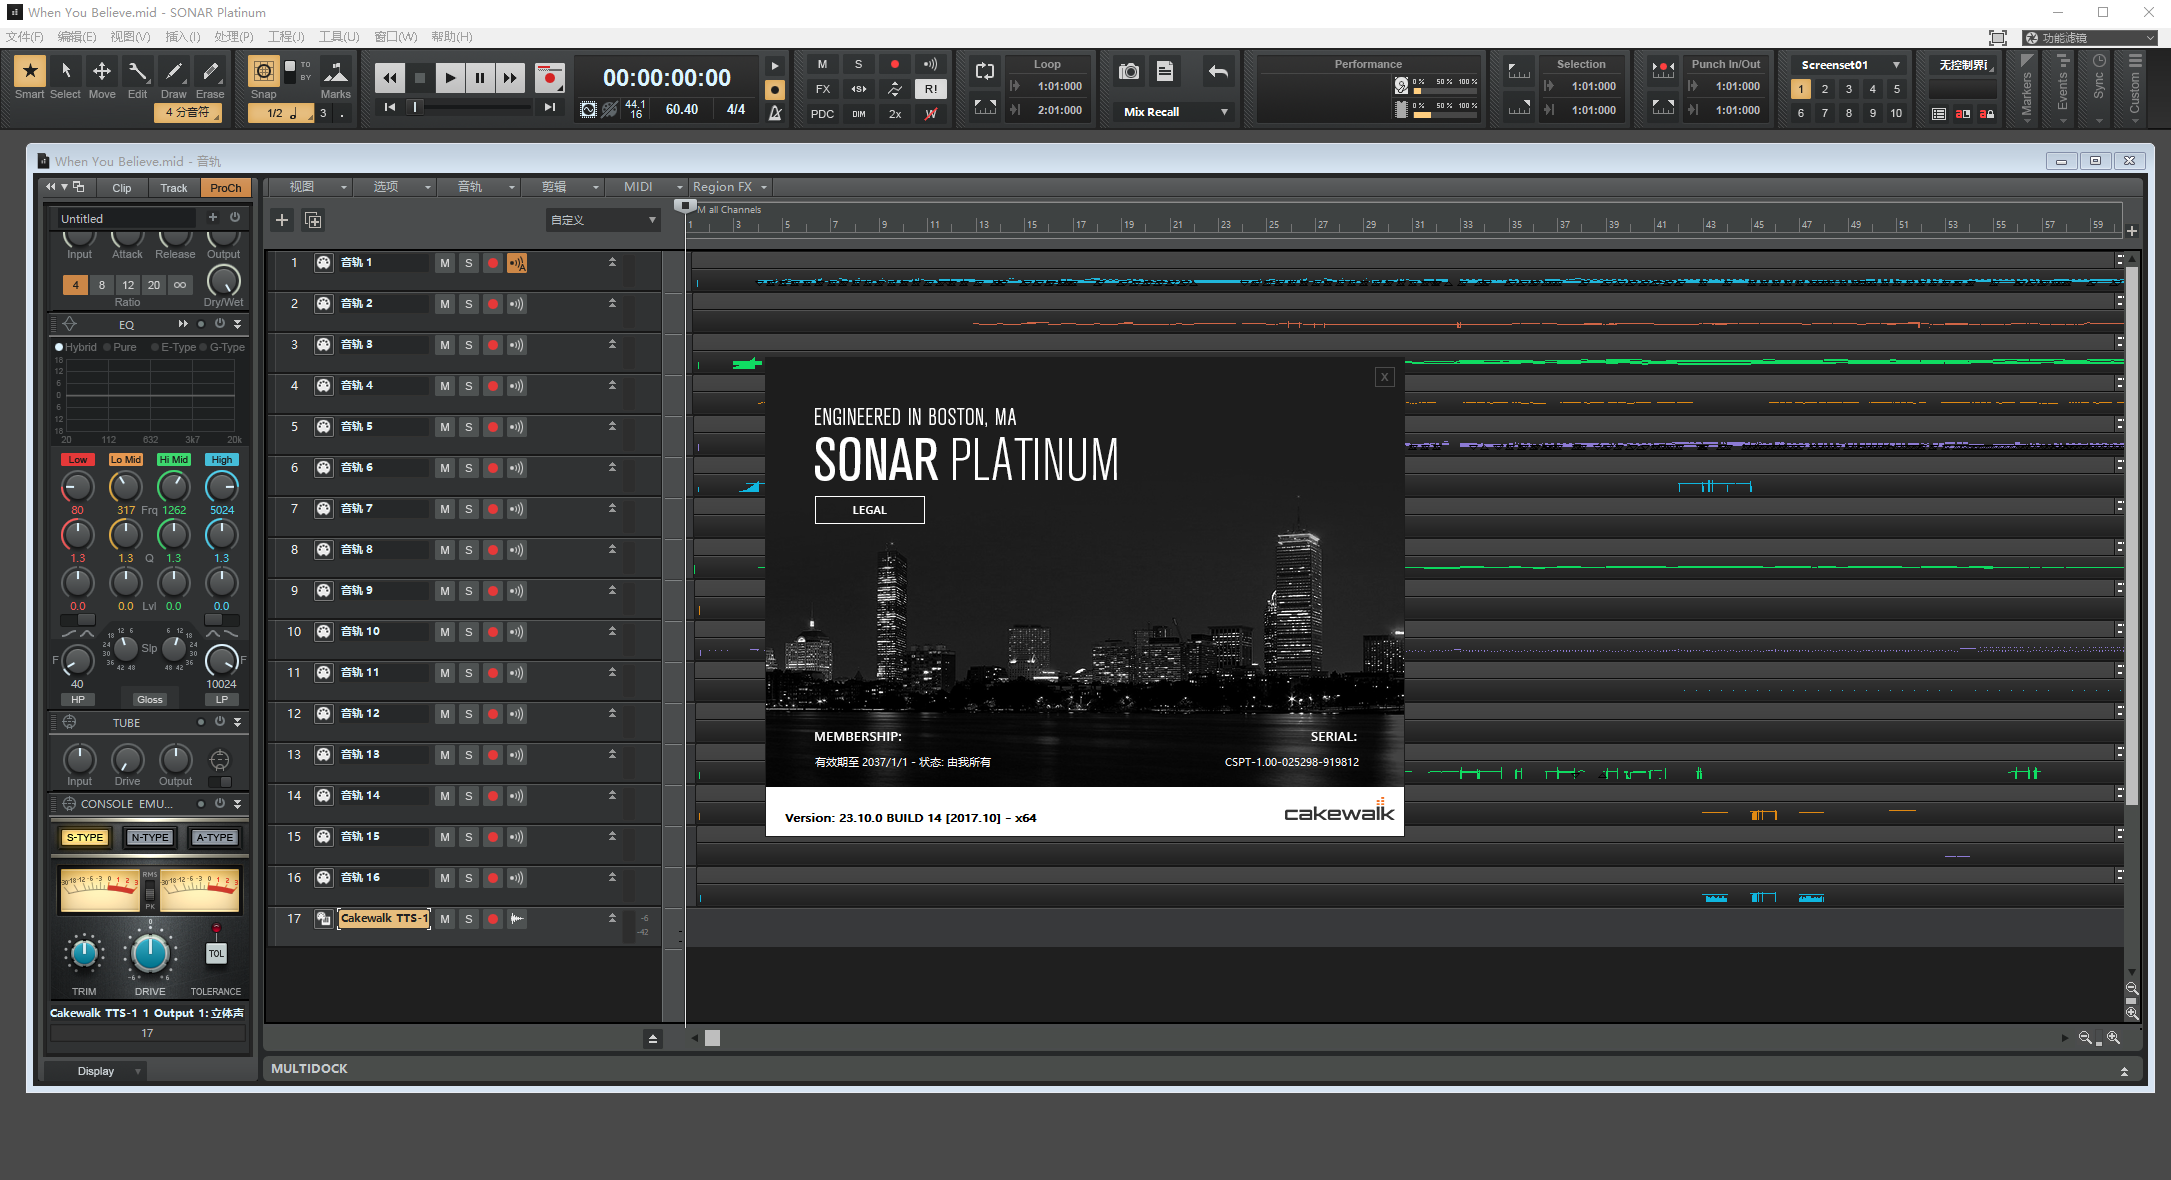The image size is (2171, 1180).
Task: Open the 工具(U) menu
Action: point(339,37)
